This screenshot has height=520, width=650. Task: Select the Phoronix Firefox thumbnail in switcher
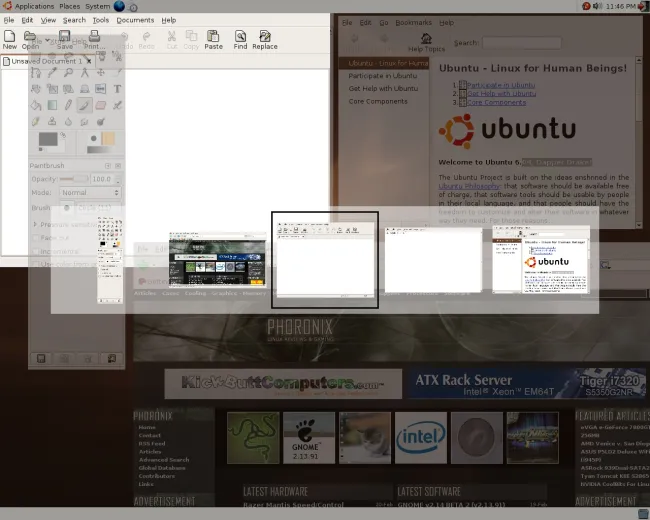point(218,260)
